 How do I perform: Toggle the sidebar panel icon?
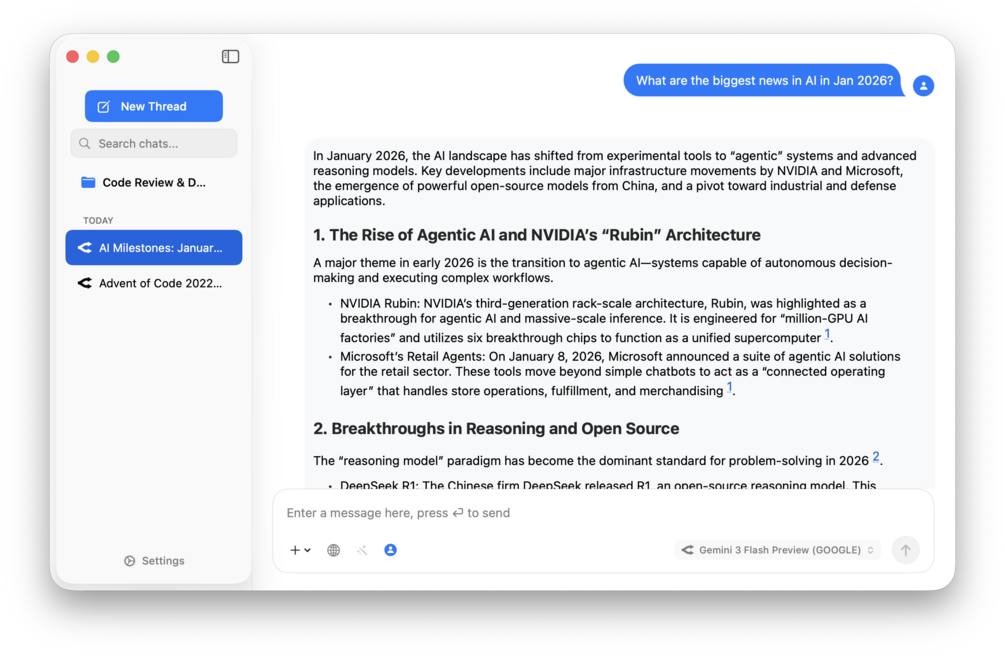coord(230,56)
